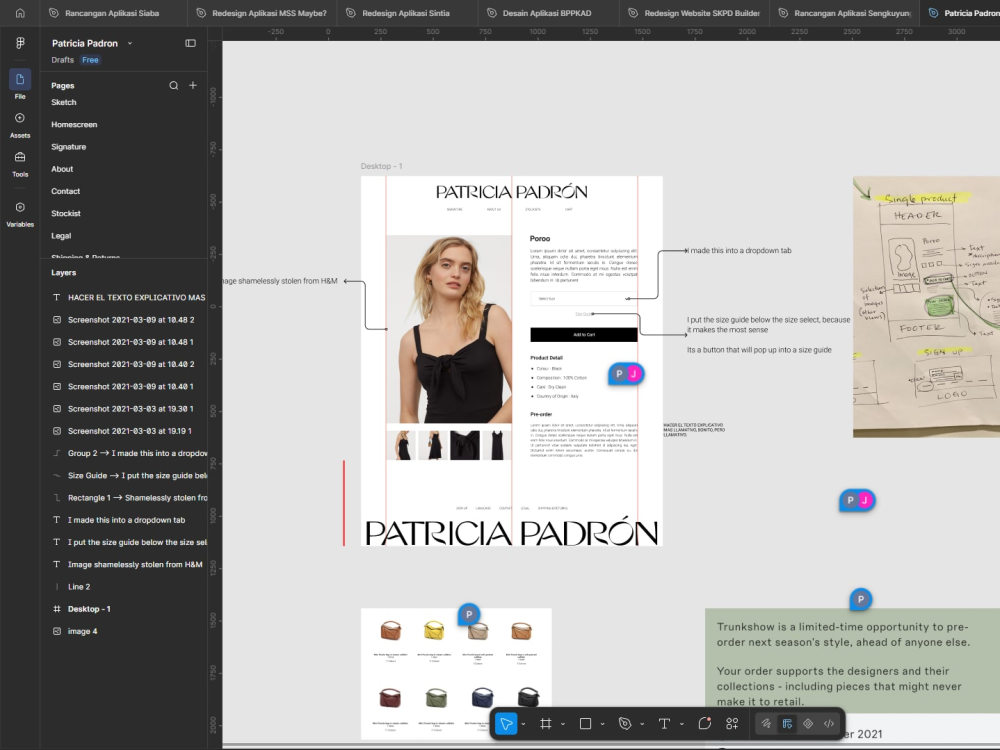Select the hand-drawn sketch photo on canvas
The height and width of the screenshot is (750, 1000).
coord(926,307)
